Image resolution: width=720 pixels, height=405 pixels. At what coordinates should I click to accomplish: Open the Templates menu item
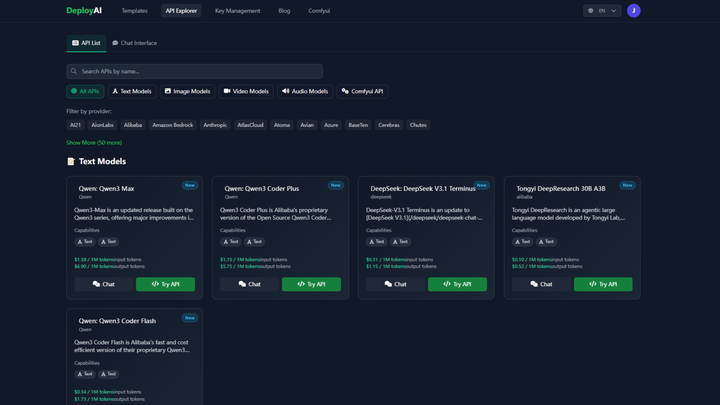coord(135,11)
